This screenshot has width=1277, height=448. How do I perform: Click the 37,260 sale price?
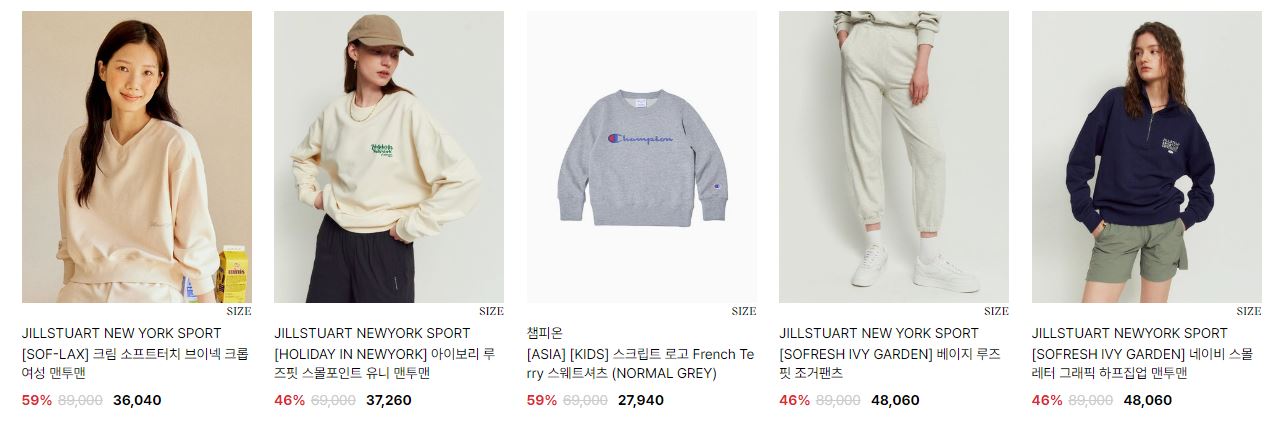click(389, 400)
